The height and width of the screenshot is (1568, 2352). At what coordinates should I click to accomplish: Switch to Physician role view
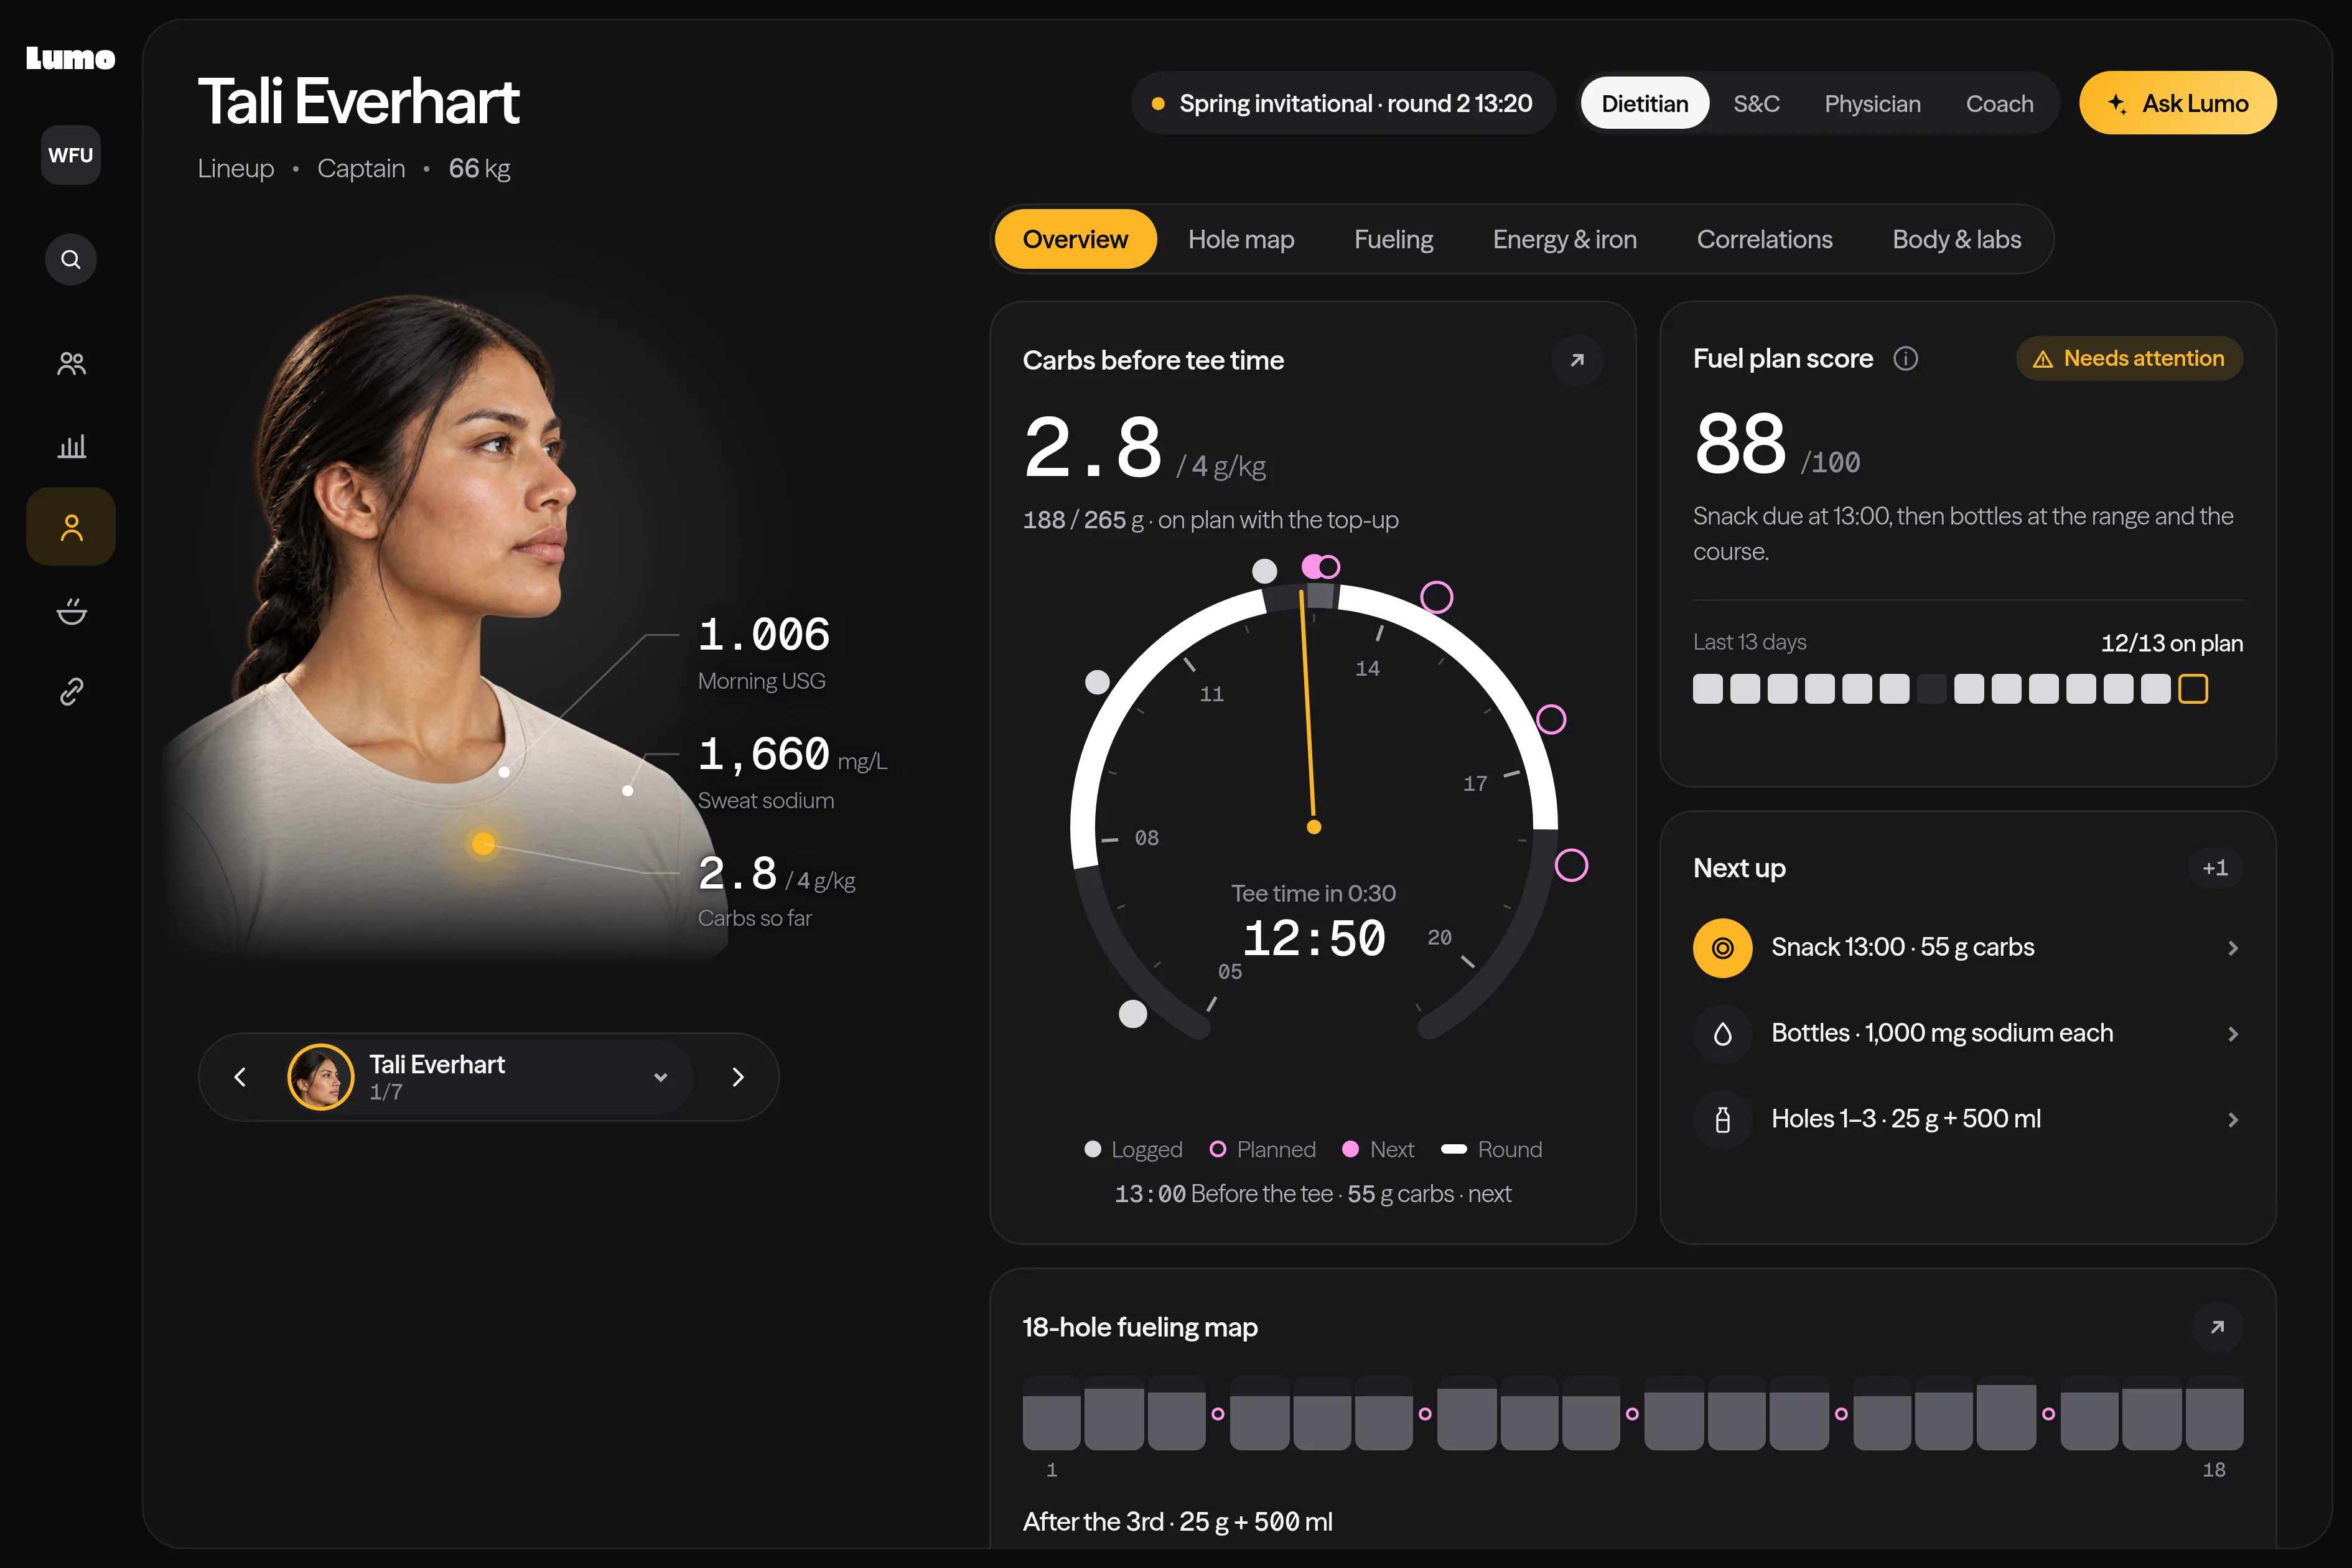1872,103
